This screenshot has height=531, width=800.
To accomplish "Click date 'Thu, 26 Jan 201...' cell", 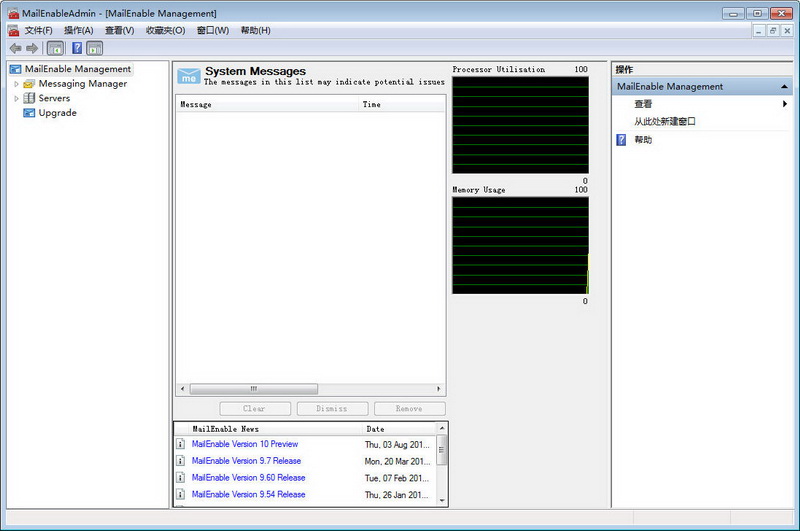I will click(397, 495).
